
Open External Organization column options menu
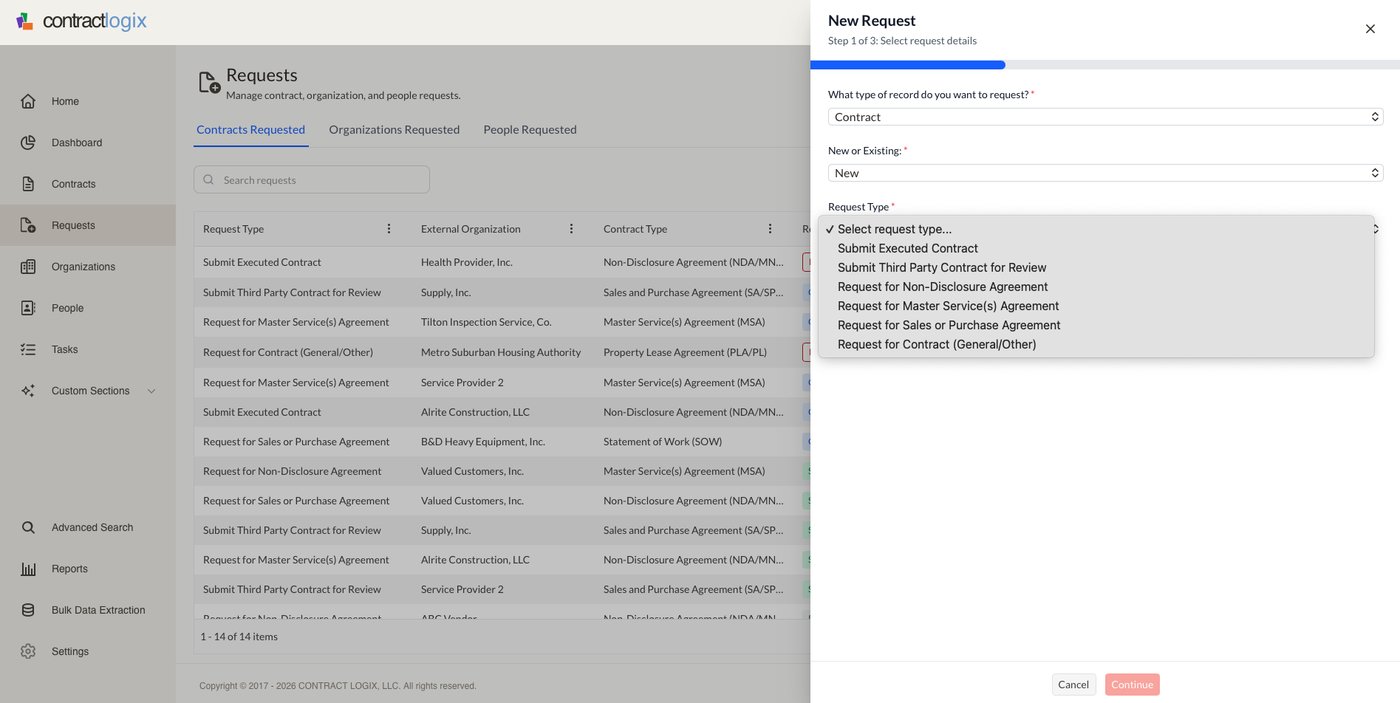click(x=571, y=229)
